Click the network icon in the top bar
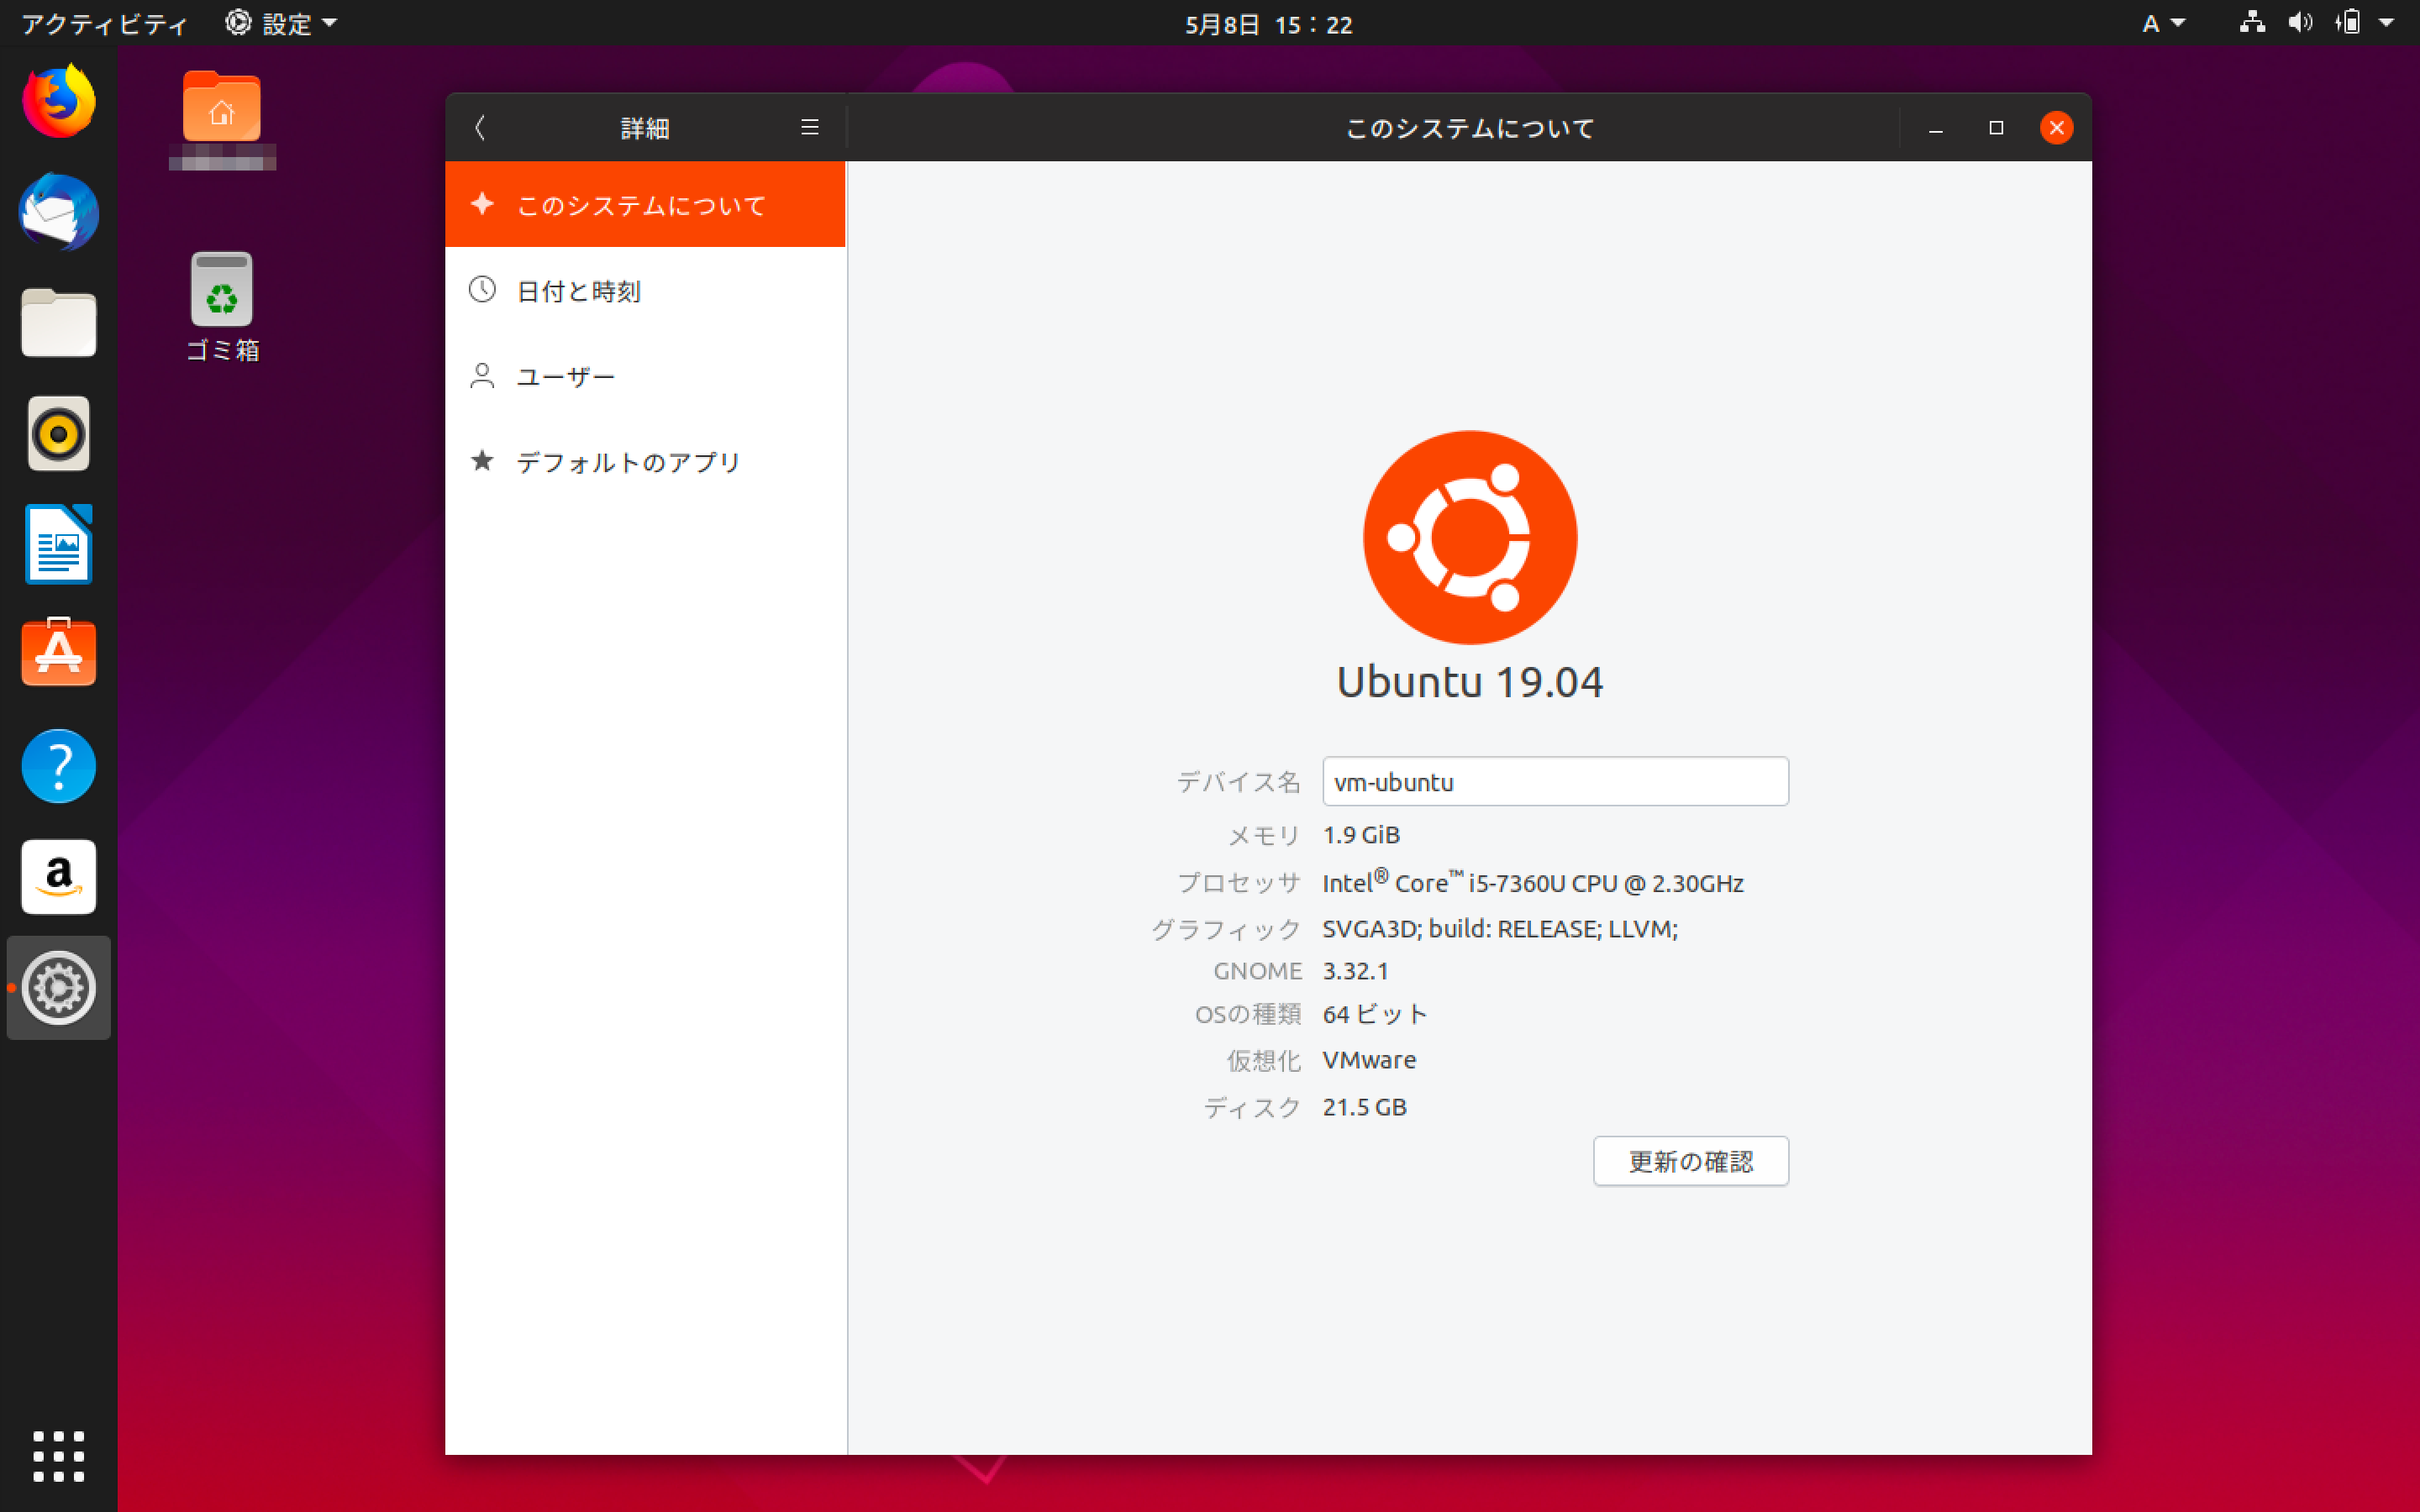The height and width of the screenshot is (1512, 2420). tap(2252, 22)
